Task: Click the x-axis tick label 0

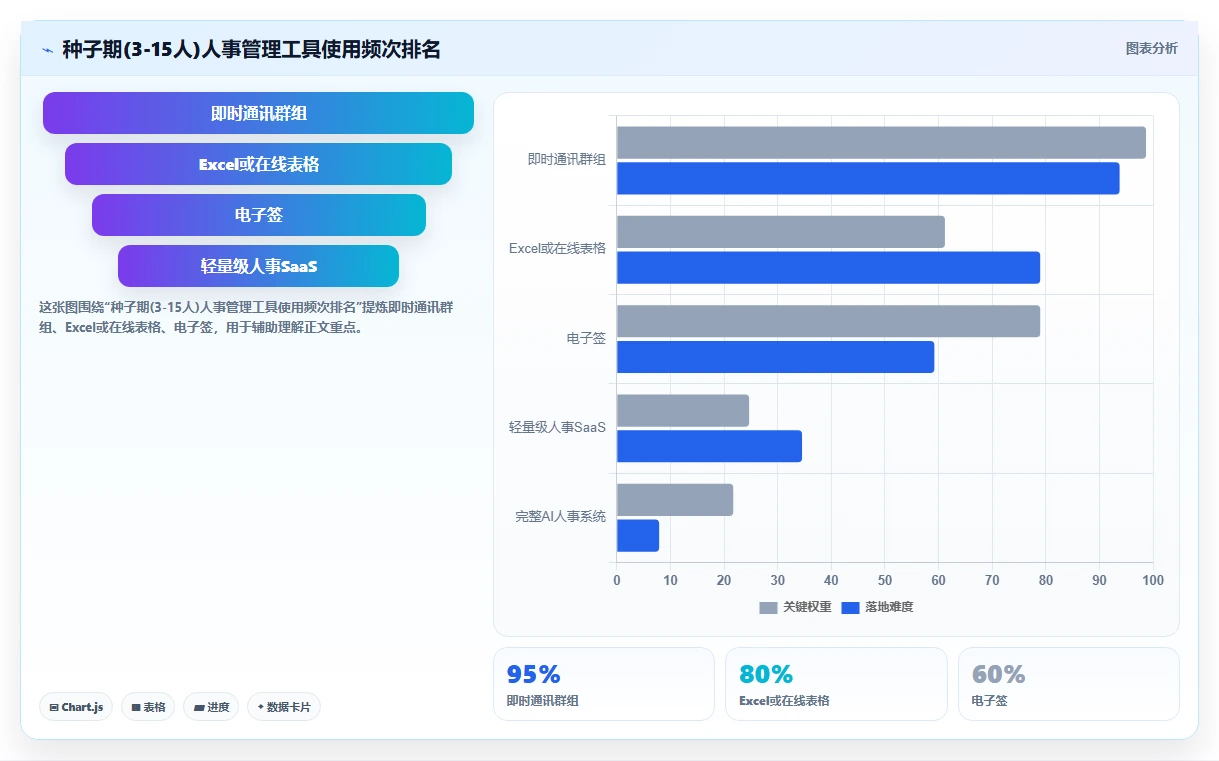Action: tap(617, 580)
